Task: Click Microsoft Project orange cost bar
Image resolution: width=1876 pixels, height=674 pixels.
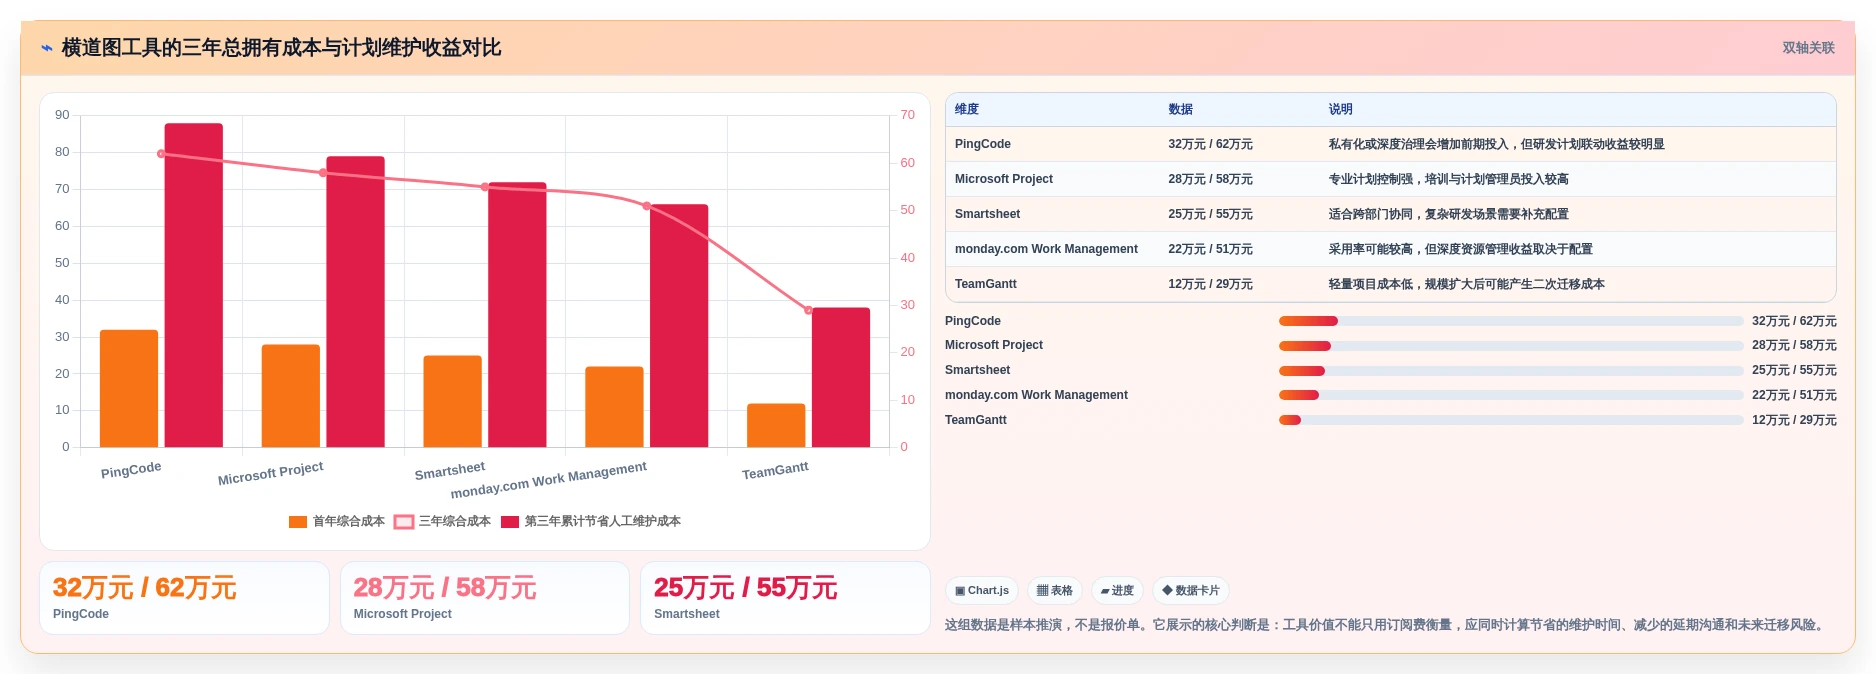Action: (291, 396)
